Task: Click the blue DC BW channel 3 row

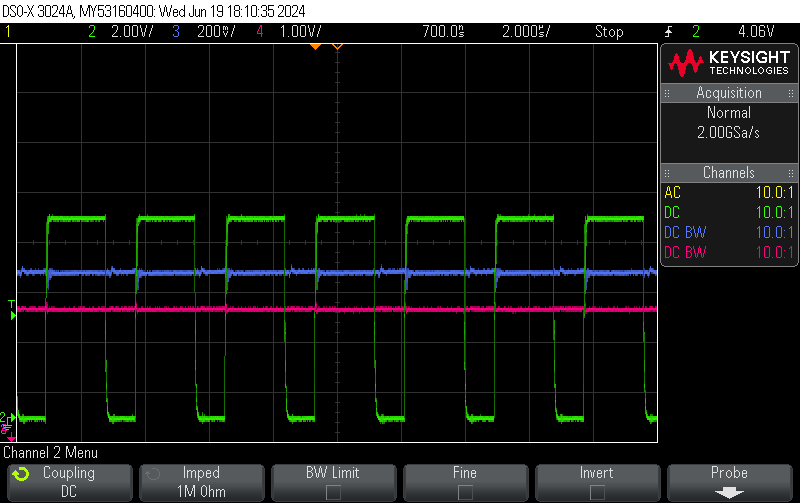Action: pos(729,232)
